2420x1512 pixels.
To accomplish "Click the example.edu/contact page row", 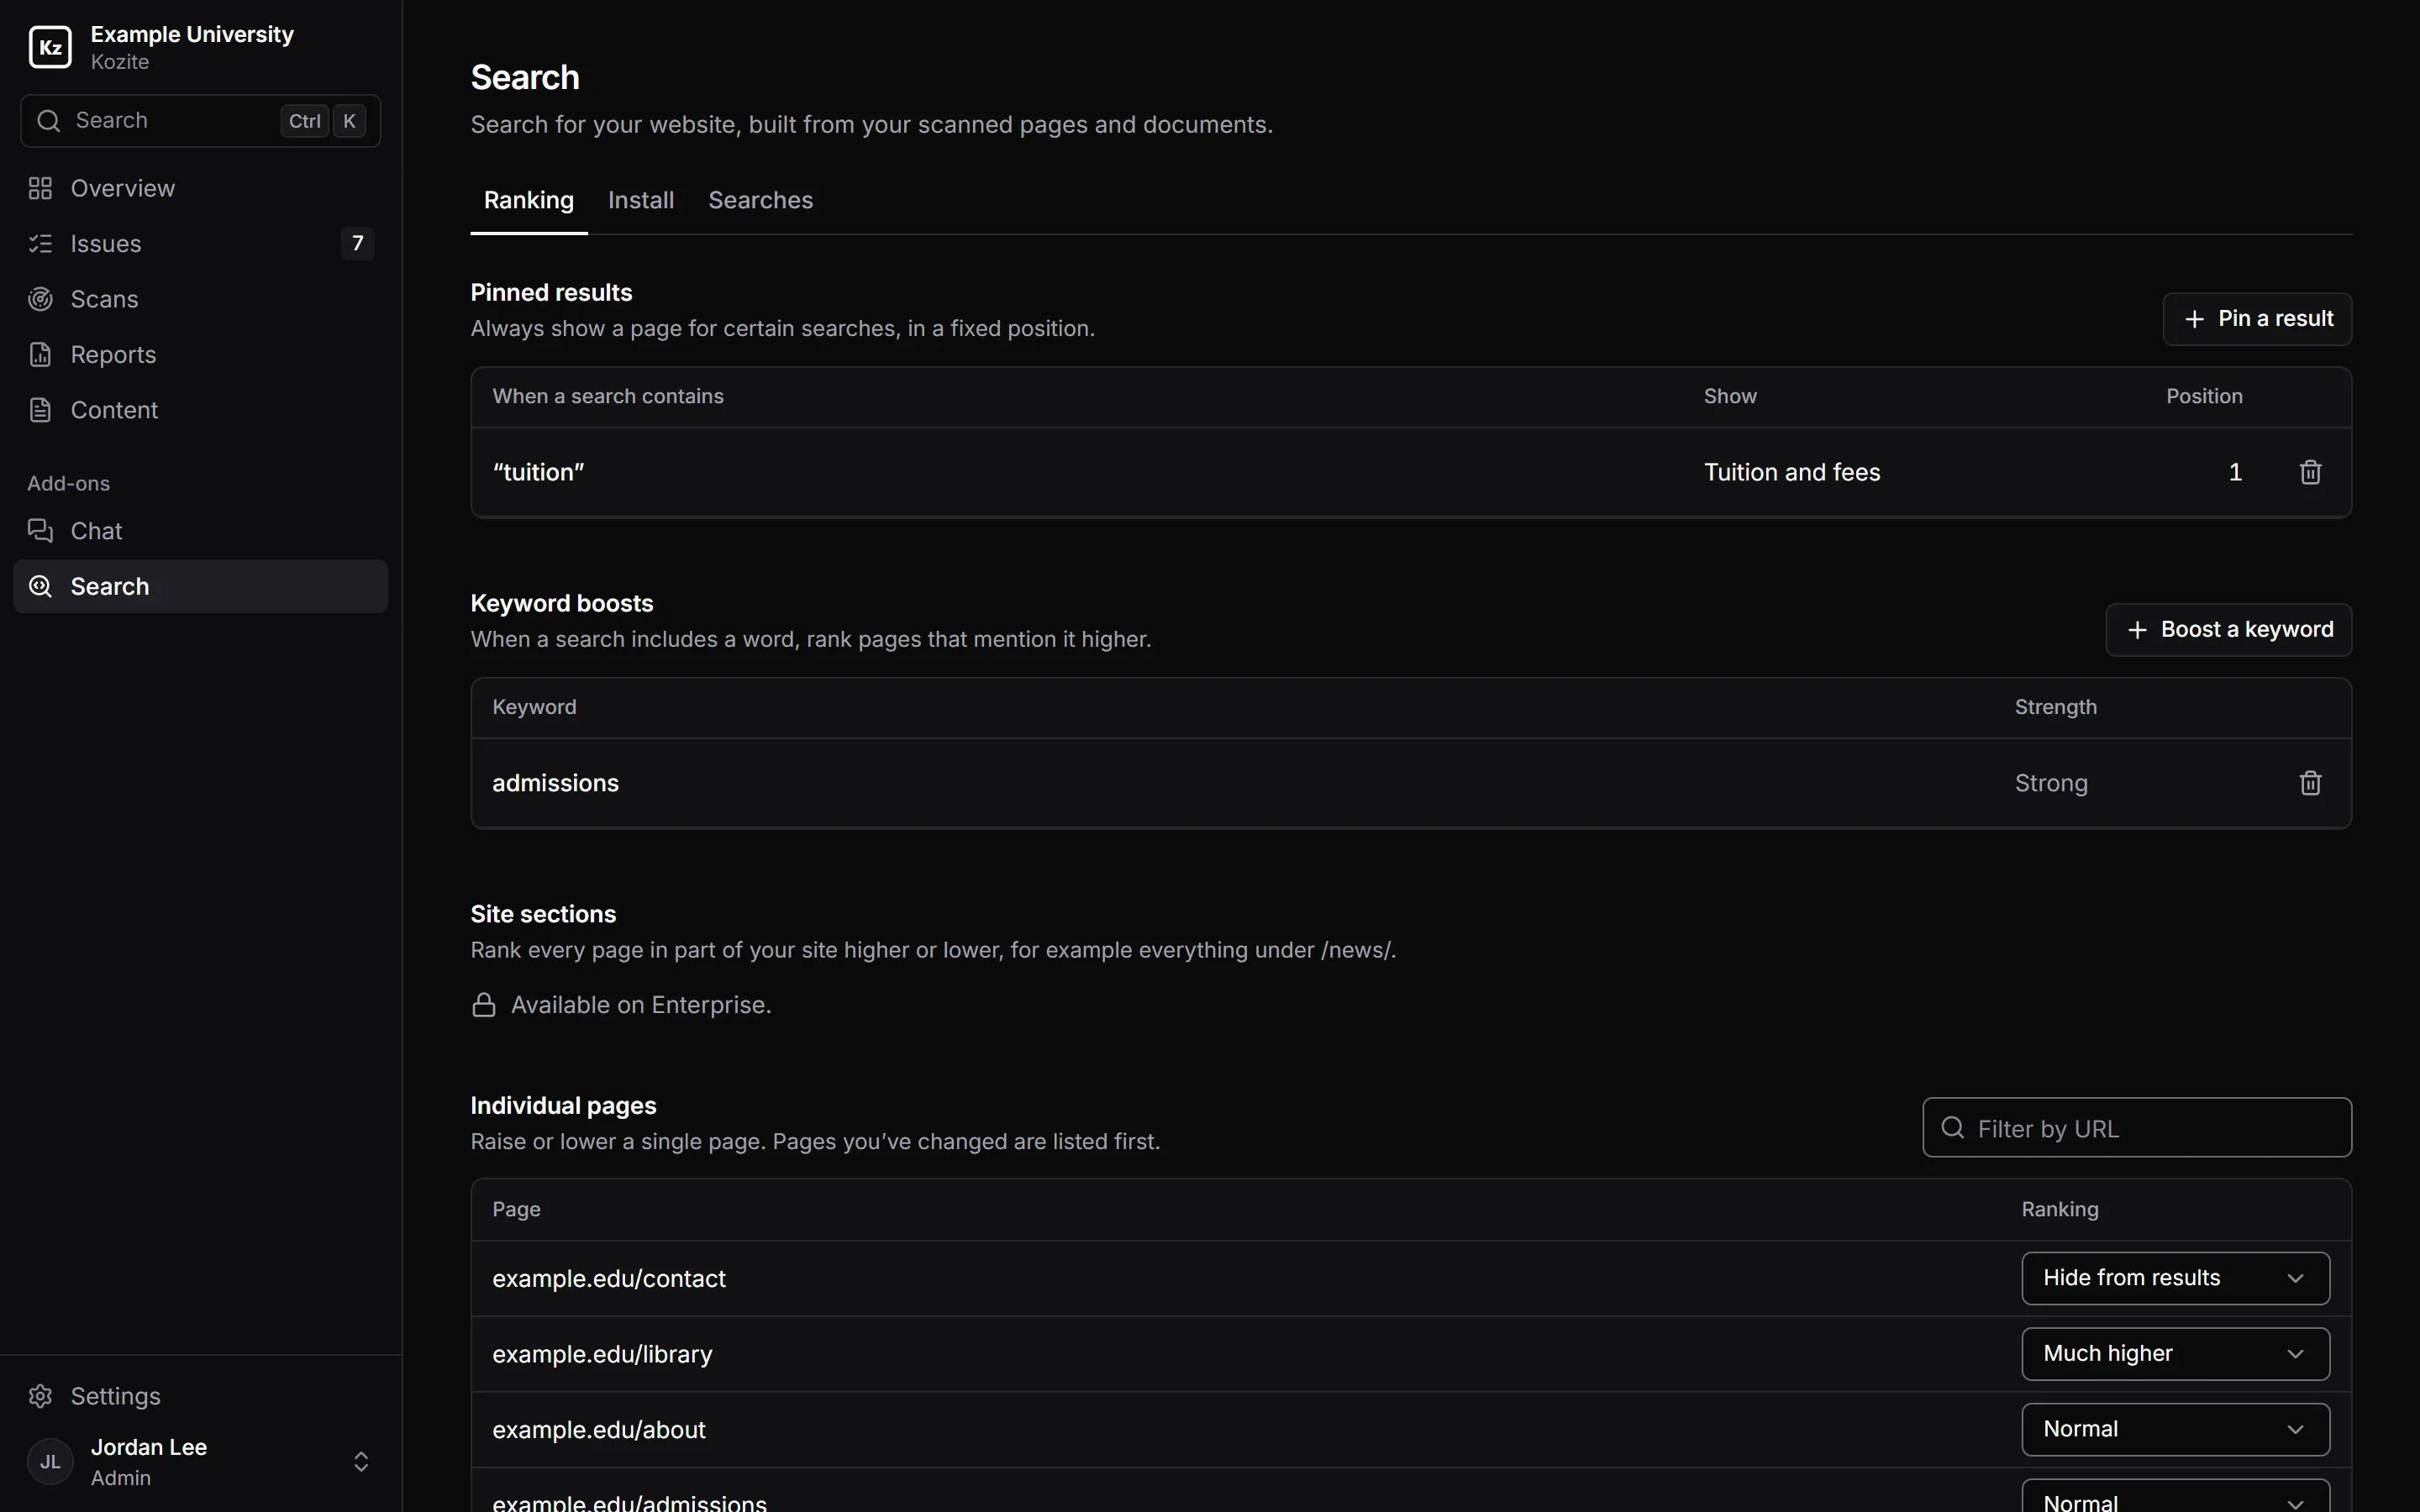I will (x=1411, y=1278).
